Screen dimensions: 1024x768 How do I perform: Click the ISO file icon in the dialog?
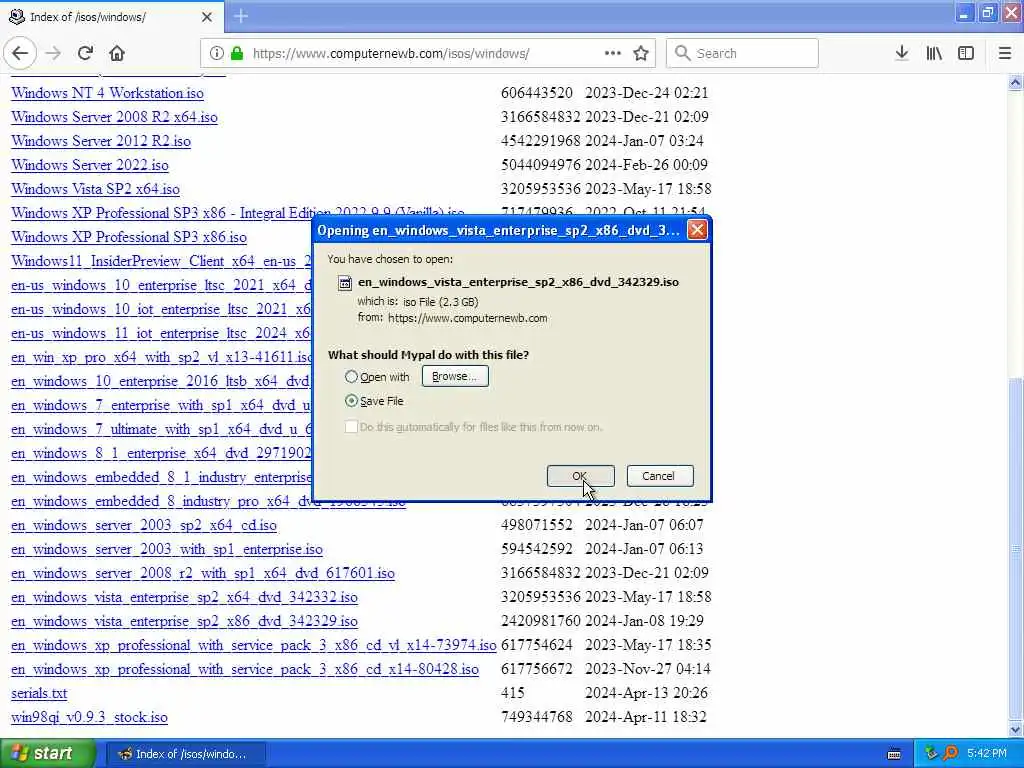pos(344,282)
